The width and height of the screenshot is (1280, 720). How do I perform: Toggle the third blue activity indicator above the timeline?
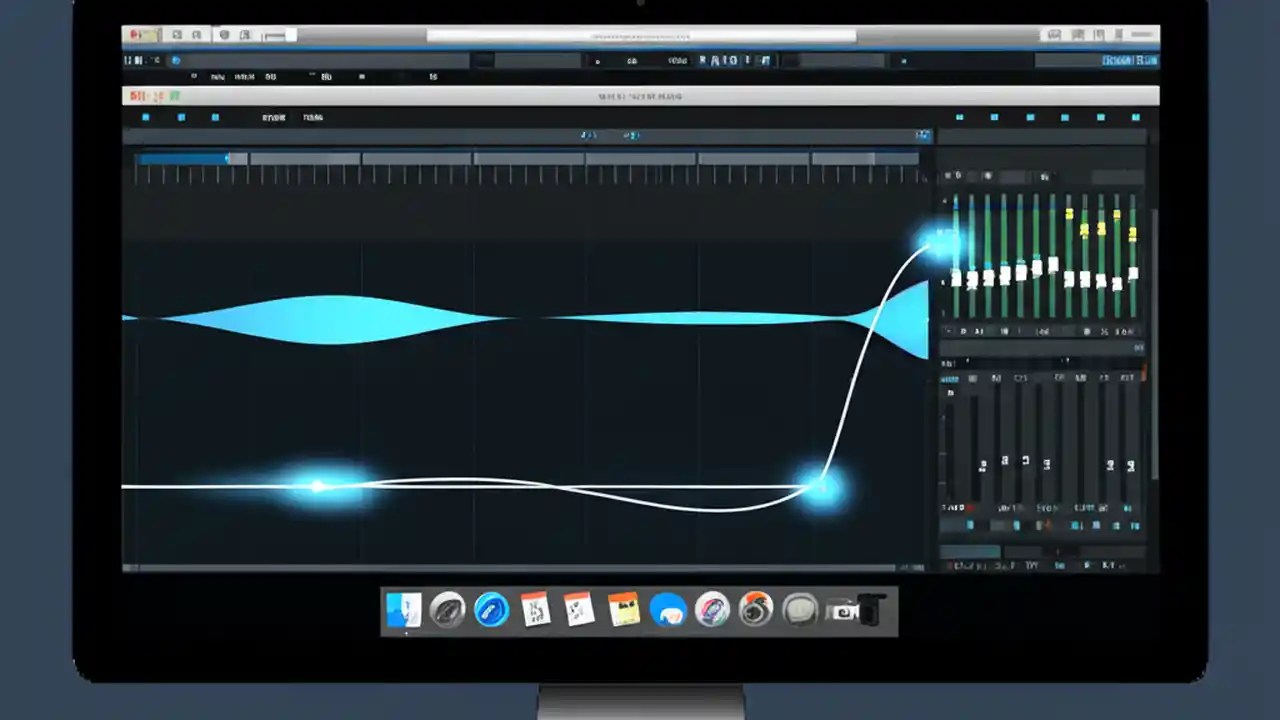215,117
